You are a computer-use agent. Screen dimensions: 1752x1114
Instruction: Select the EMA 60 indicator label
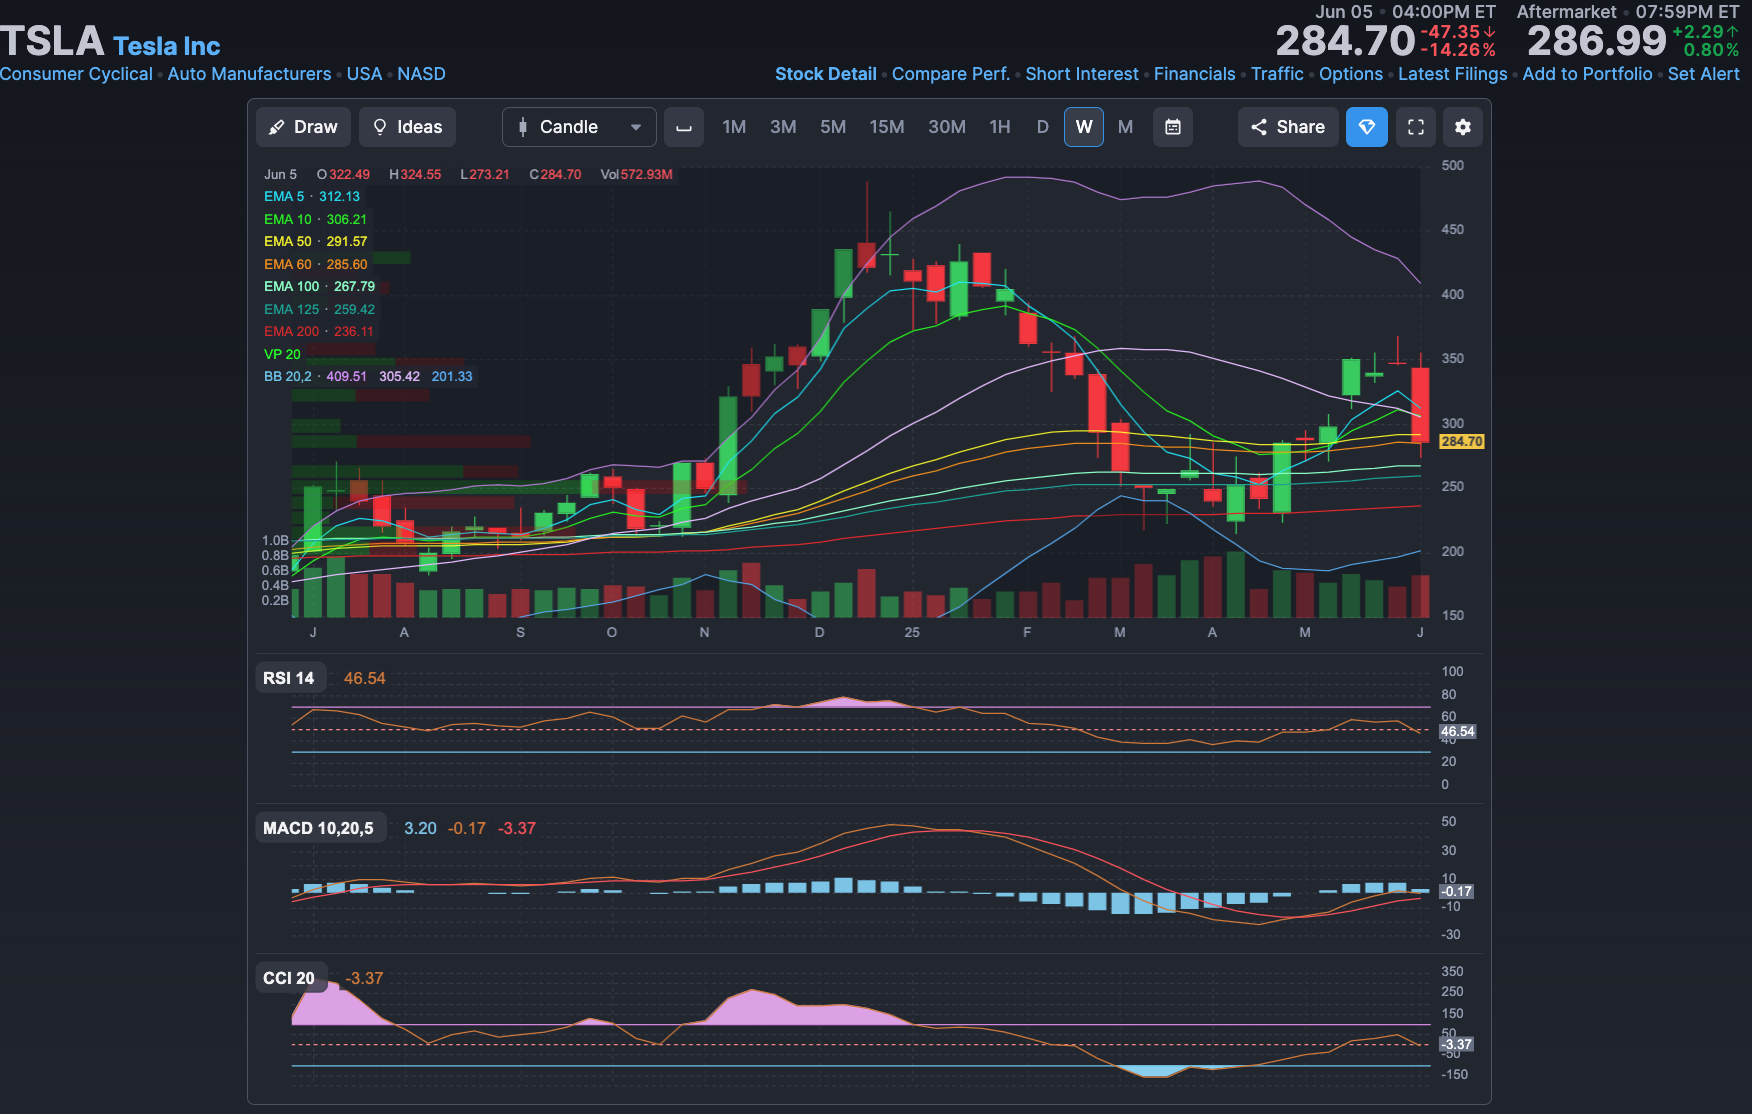pos(288,264)
